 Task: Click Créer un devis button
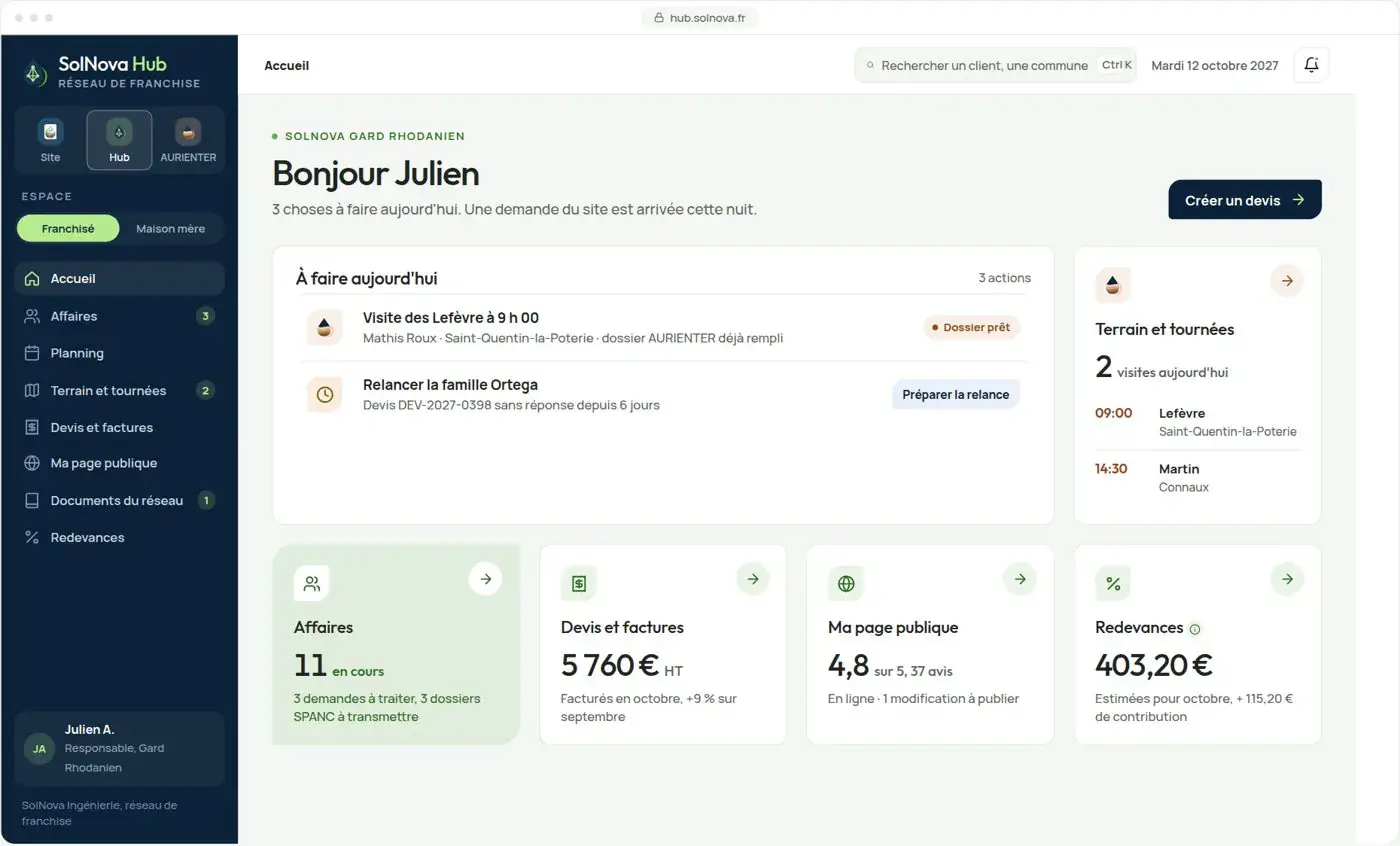[x=1245, y=200]
